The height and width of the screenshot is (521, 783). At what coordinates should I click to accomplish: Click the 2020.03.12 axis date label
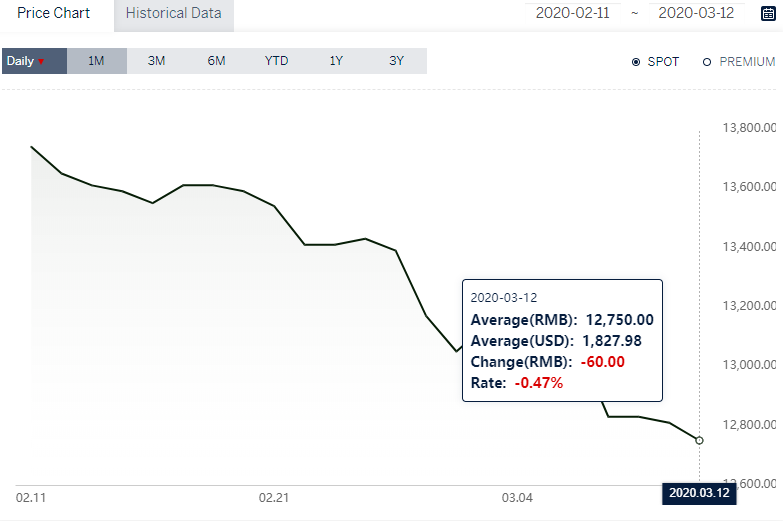(699, 493)
